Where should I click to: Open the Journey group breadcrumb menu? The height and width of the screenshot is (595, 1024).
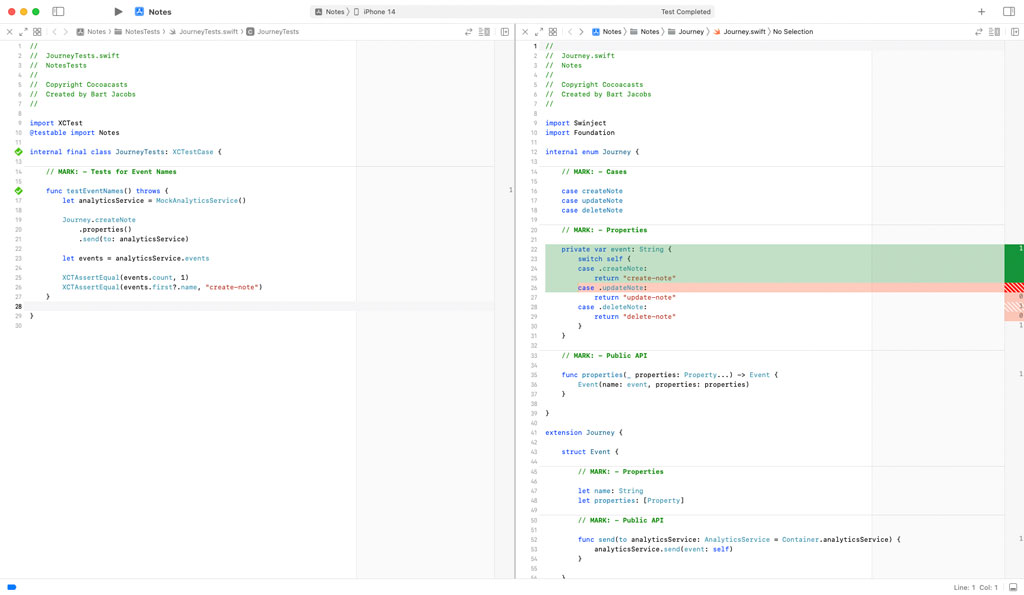click(x=690, y=31)
